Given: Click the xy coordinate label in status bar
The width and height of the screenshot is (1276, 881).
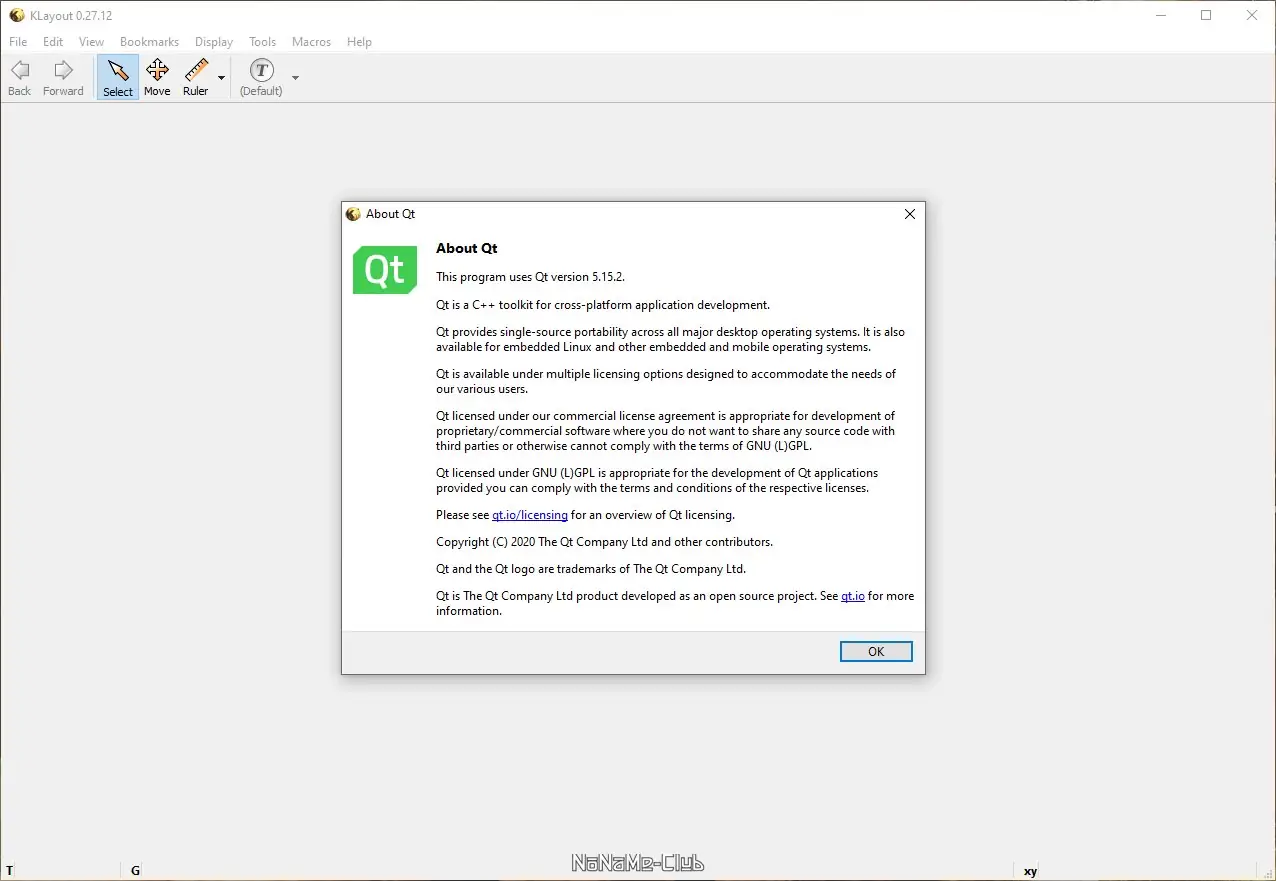Looking at the screenshot, I should click(x=1030, y=871).
